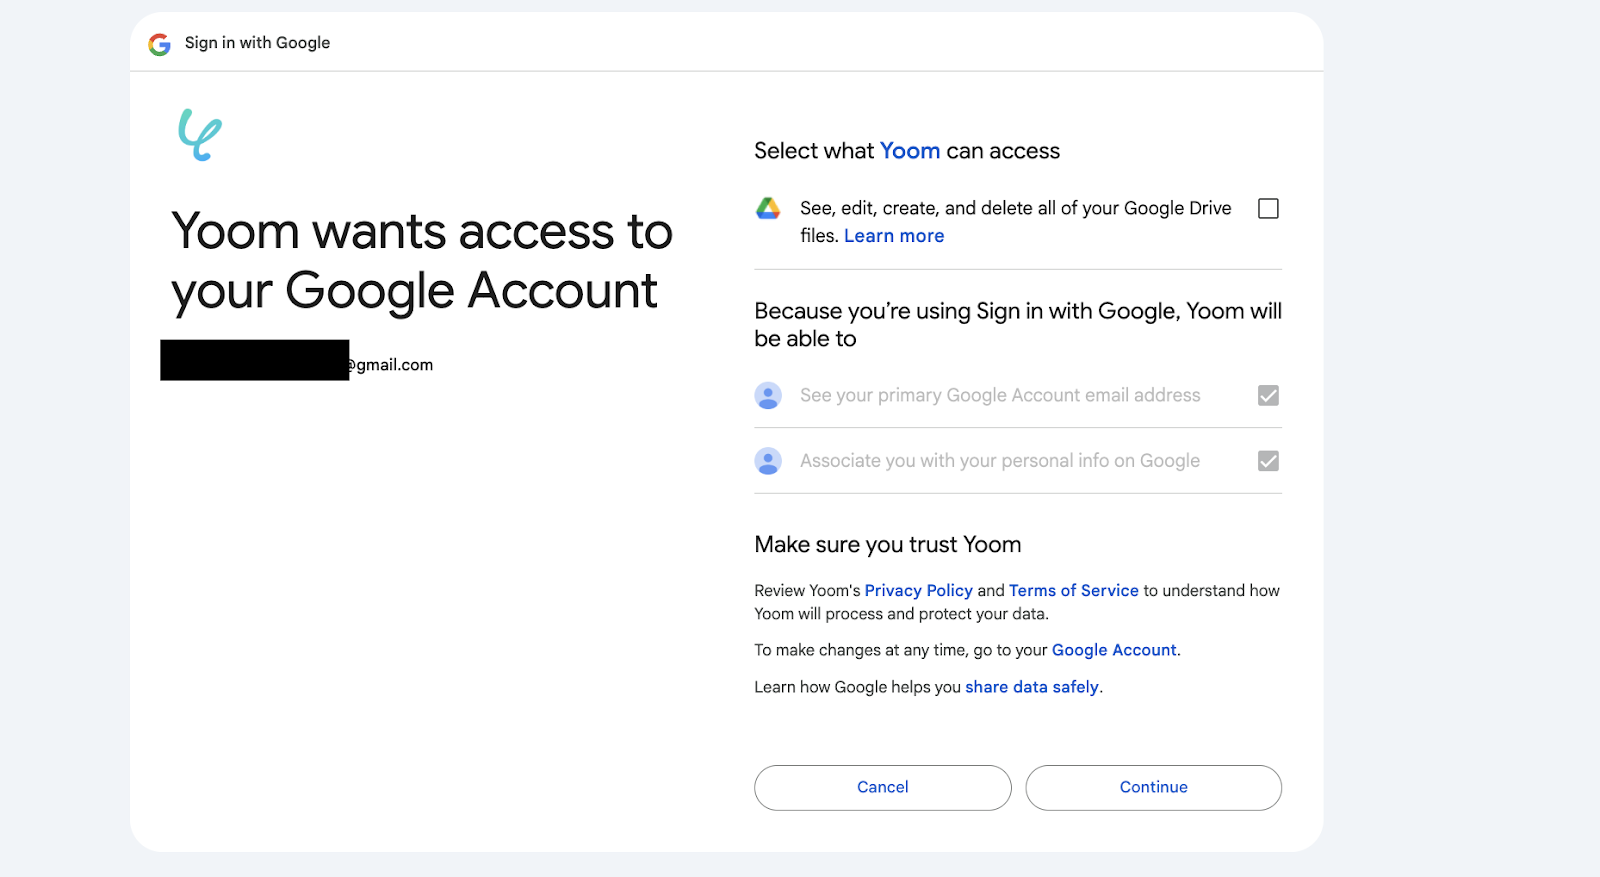Click the blue Yoom app name link
This screenshot has height=877, width=1600.
tap(909, 151)
